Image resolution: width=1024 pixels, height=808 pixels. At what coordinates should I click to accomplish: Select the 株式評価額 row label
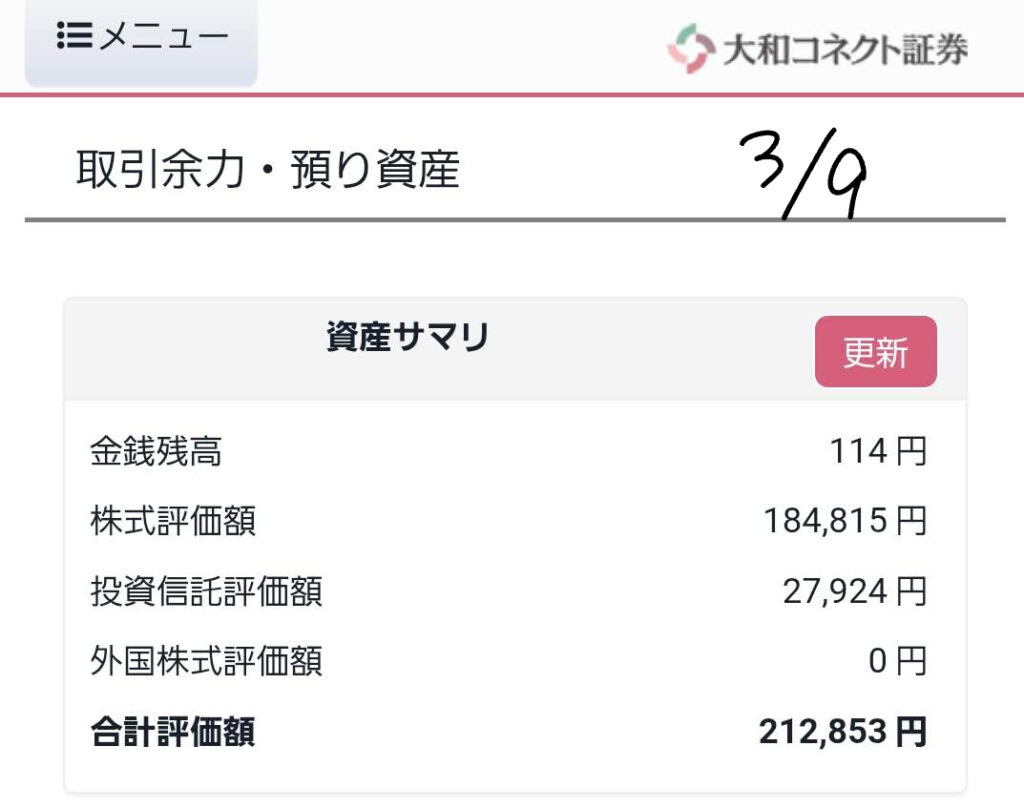tap(173, 522)
